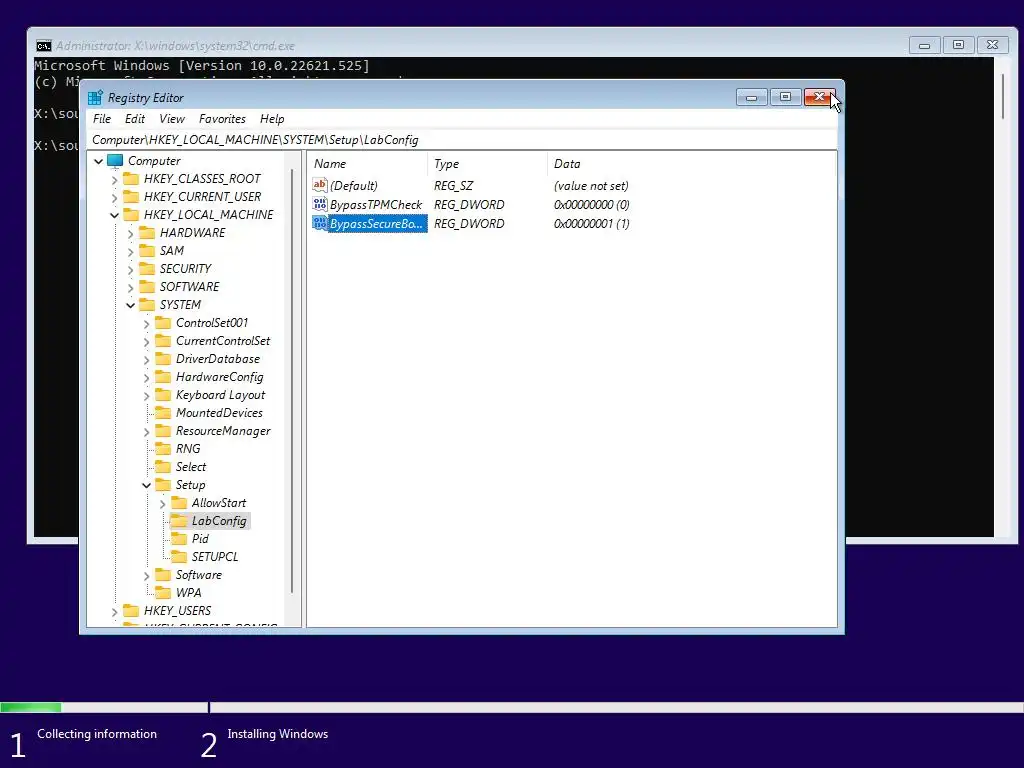Click the BypassTPMCheck DWORD value icon

[x=319, y=204]
